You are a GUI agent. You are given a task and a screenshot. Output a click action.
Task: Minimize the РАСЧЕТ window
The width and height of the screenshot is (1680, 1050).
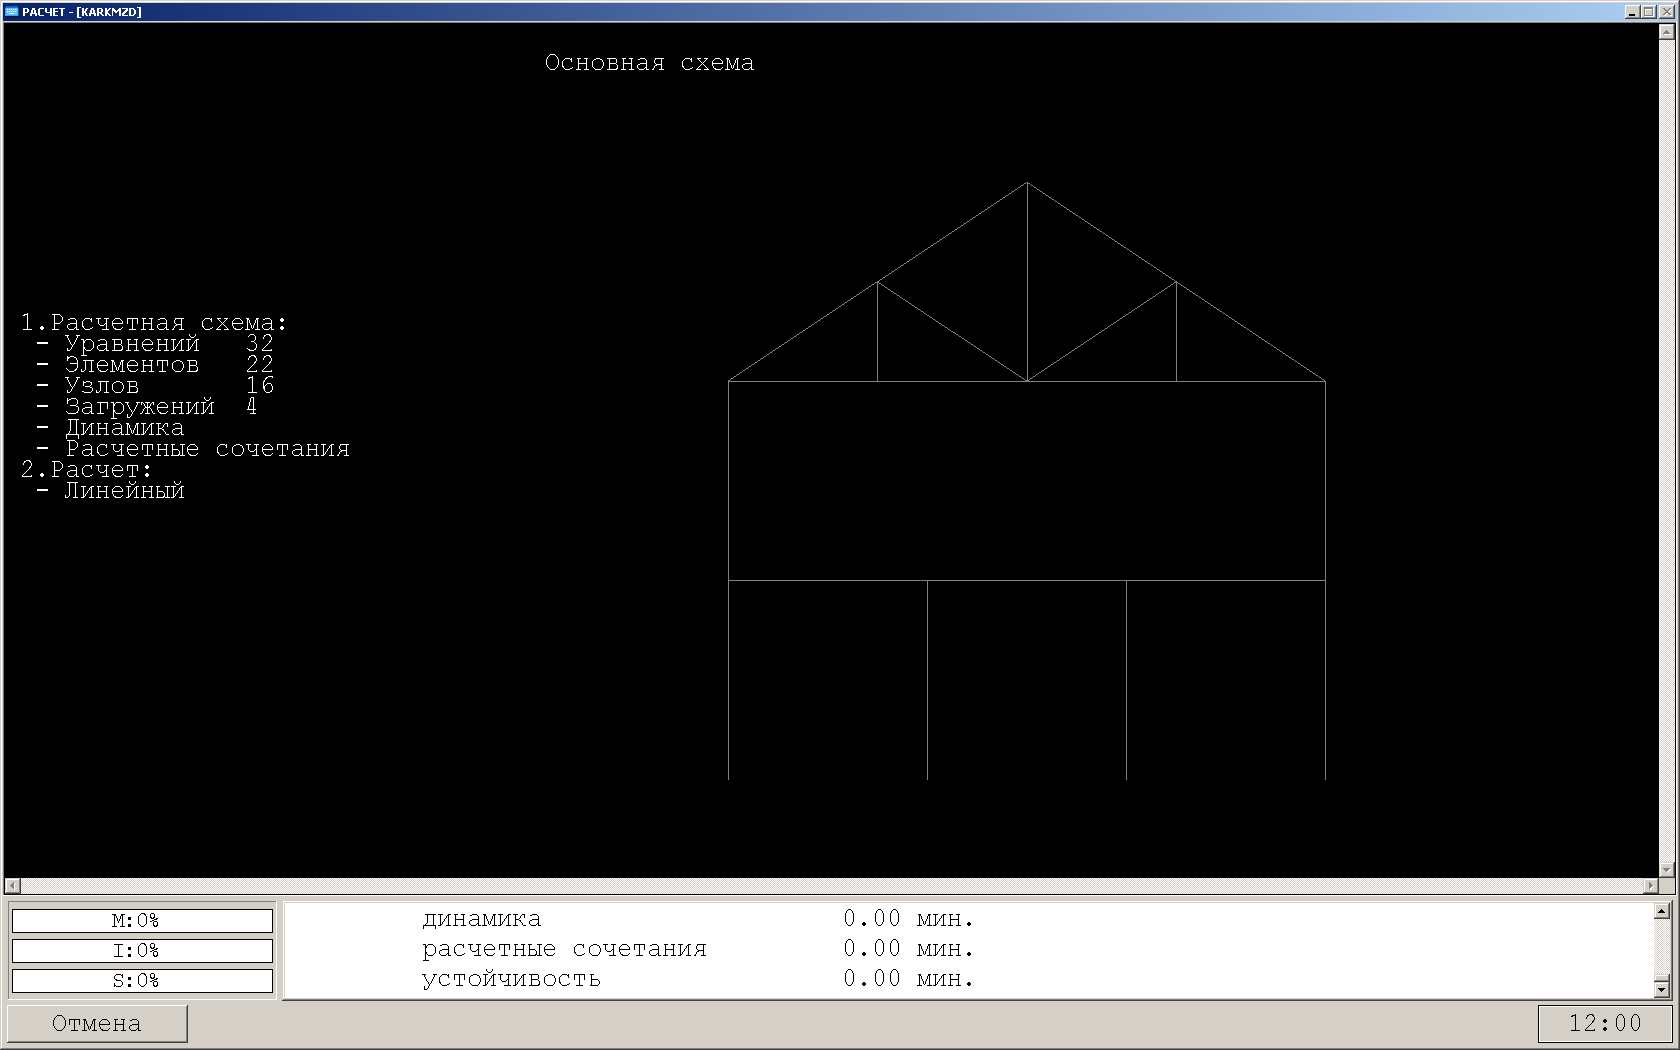tap(1633, 12)
